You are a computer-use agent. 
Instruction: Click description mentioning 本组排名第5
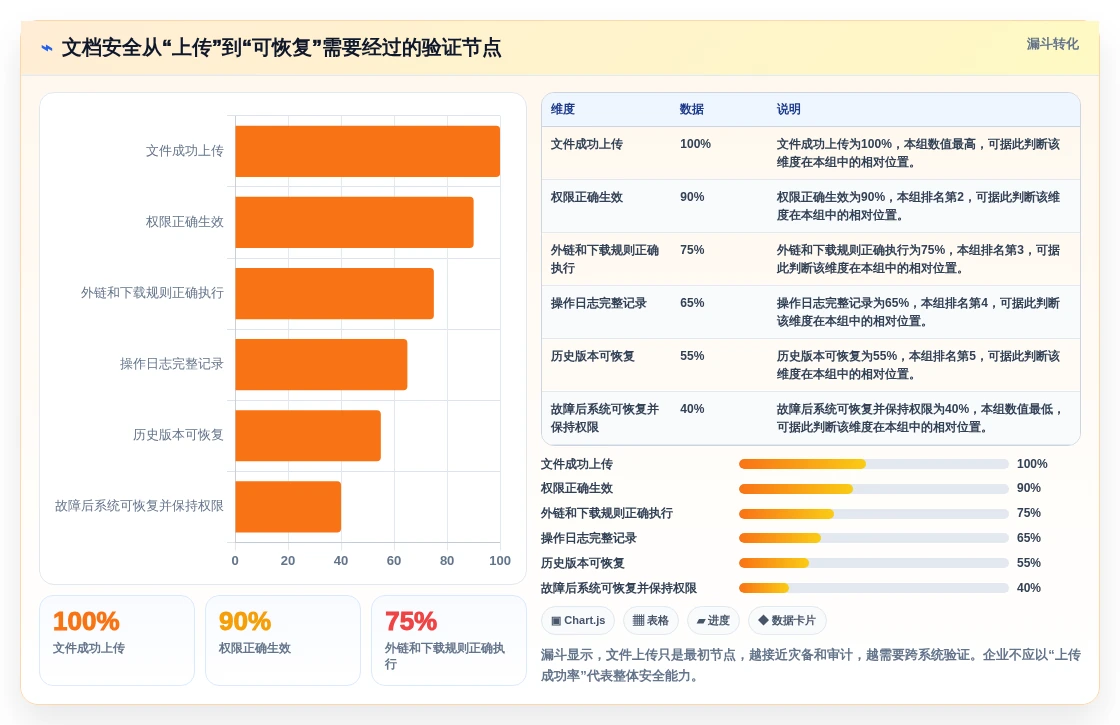point(919,366)
